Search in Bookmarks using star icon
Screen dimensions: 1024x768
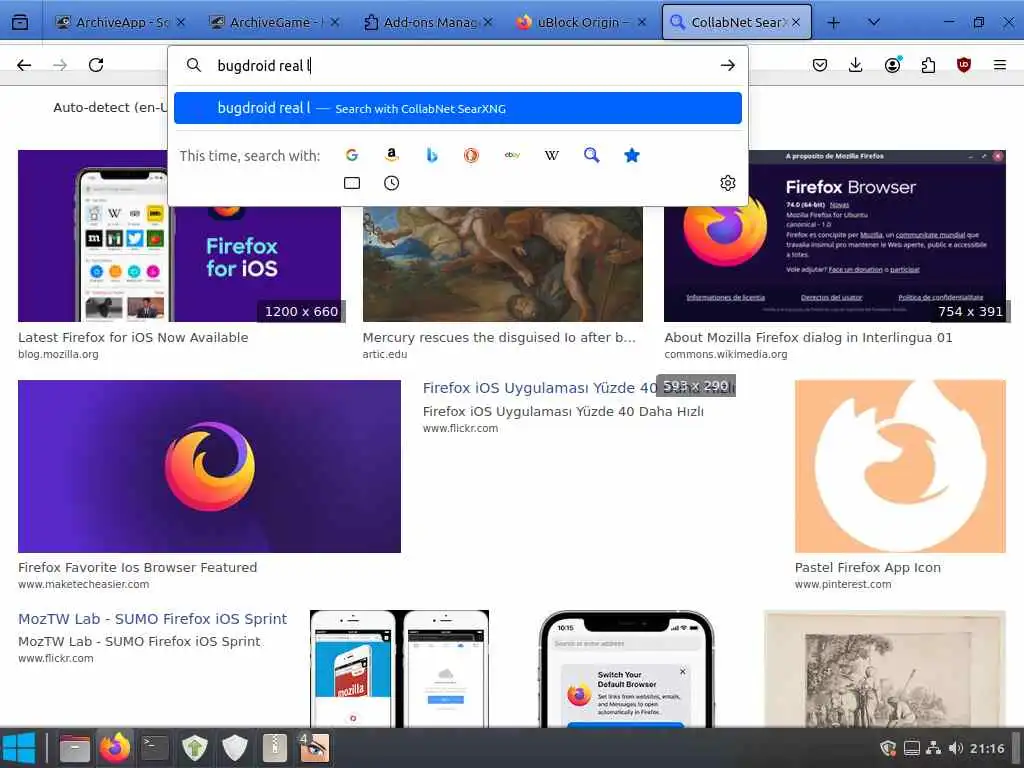point(632,155)
